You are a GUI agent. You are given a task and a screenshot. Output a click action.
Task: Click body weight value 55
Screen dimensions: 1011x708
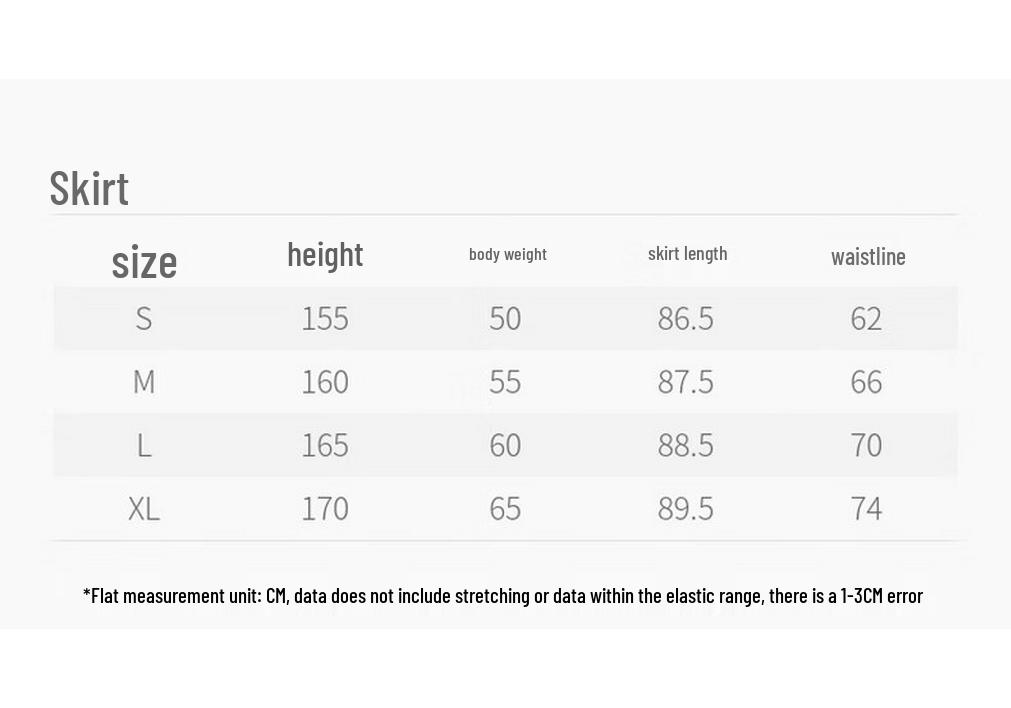505,382
